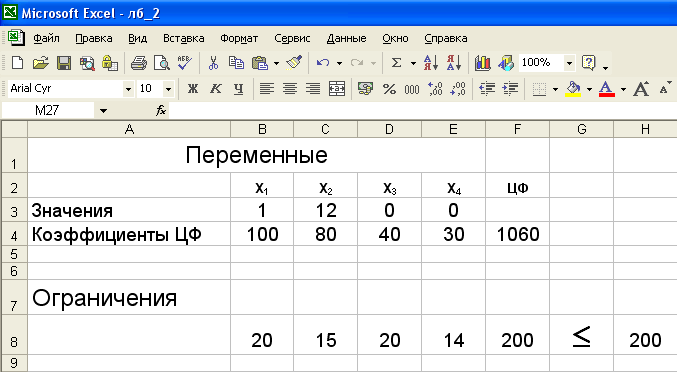The height and width of the screenshot is (372, 677).
Task: Undo the last action
Action: (x=323, y=63)
